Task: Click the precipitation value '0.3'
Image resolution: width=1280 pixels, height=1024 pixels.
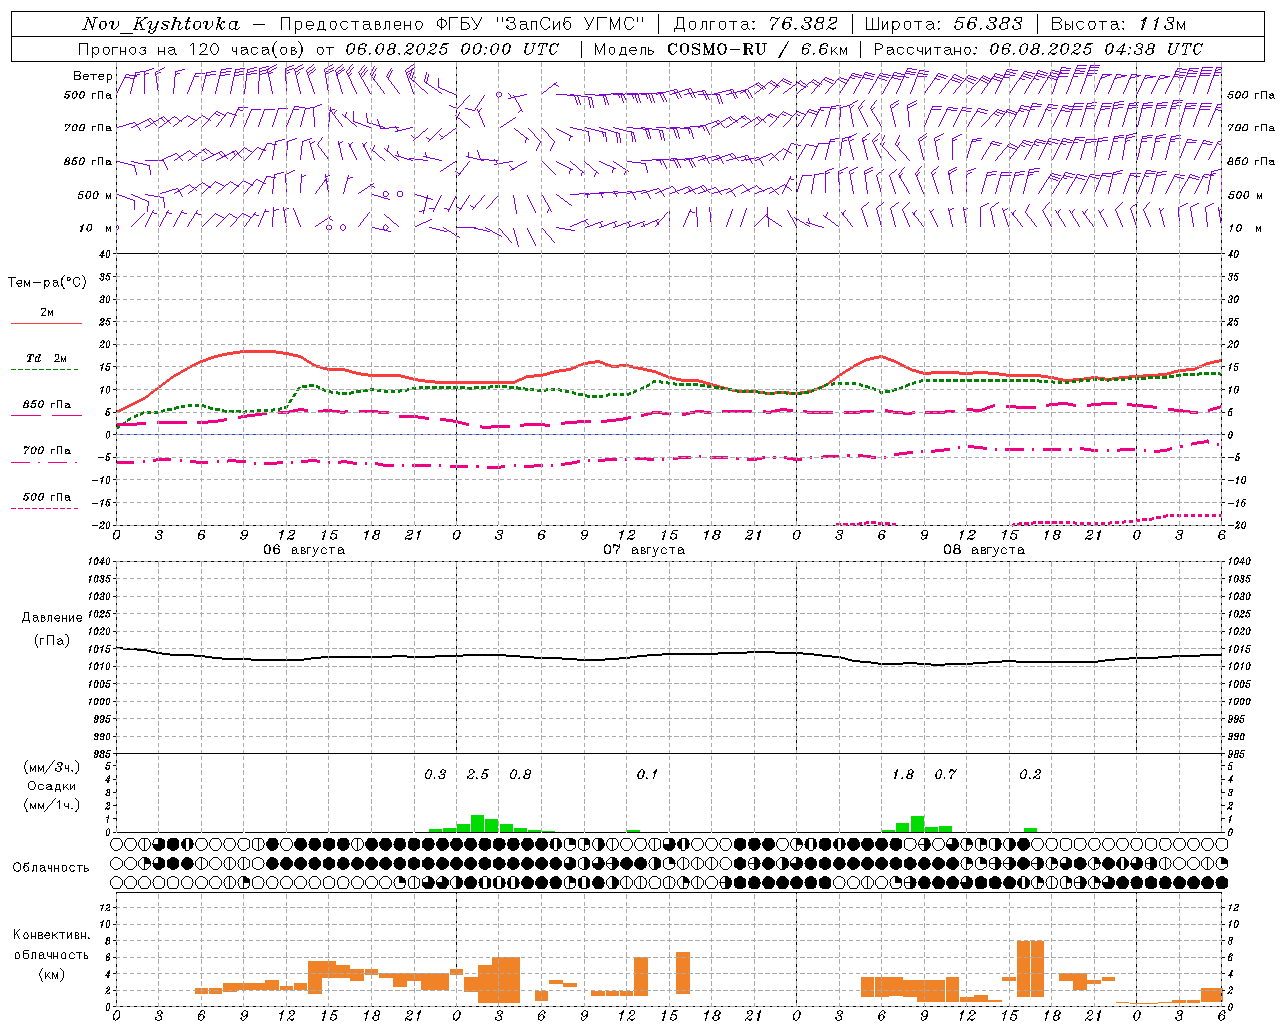Action: pyautogui.click(x=435, y=774)
